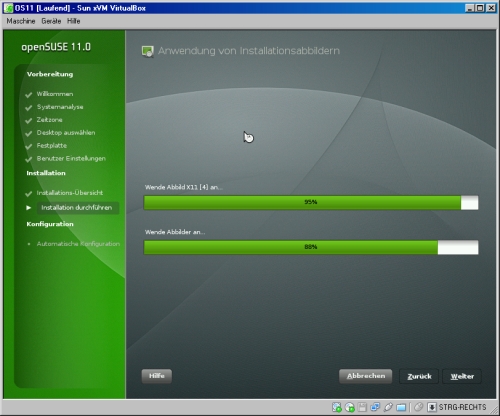Click the keyboard capture arrow icon
Image resolution: width=500 pixels, height=416 pixels.
pos(432,407)
